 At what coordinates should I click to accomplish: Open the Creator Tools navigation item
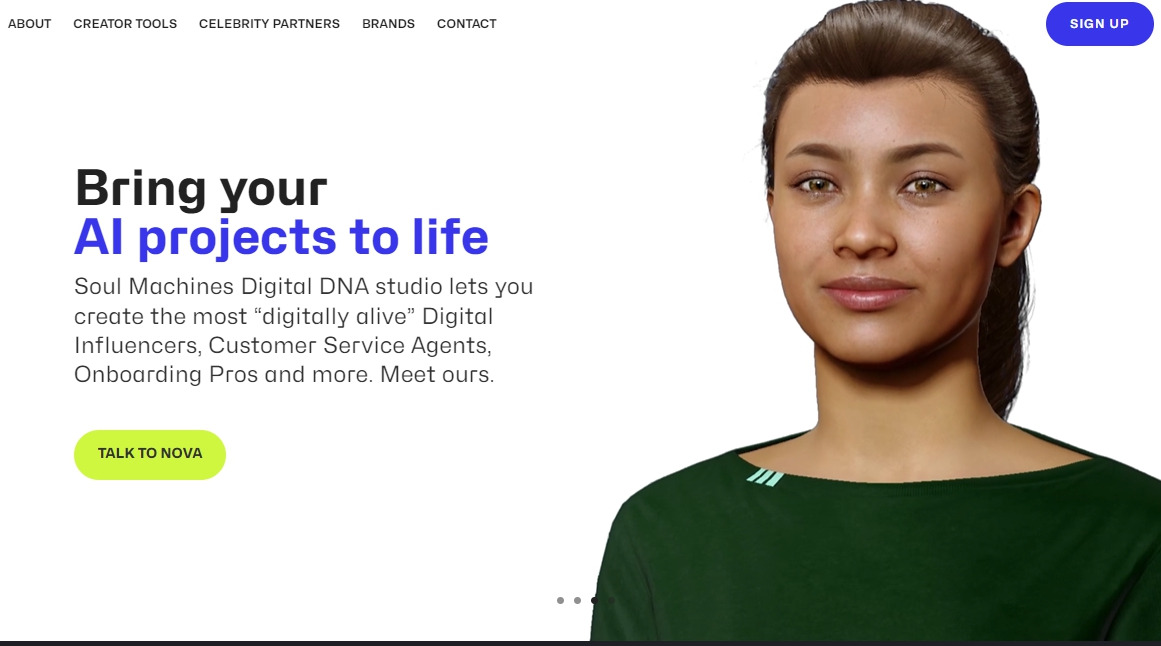pyautogui.click(x=125, y=24)
